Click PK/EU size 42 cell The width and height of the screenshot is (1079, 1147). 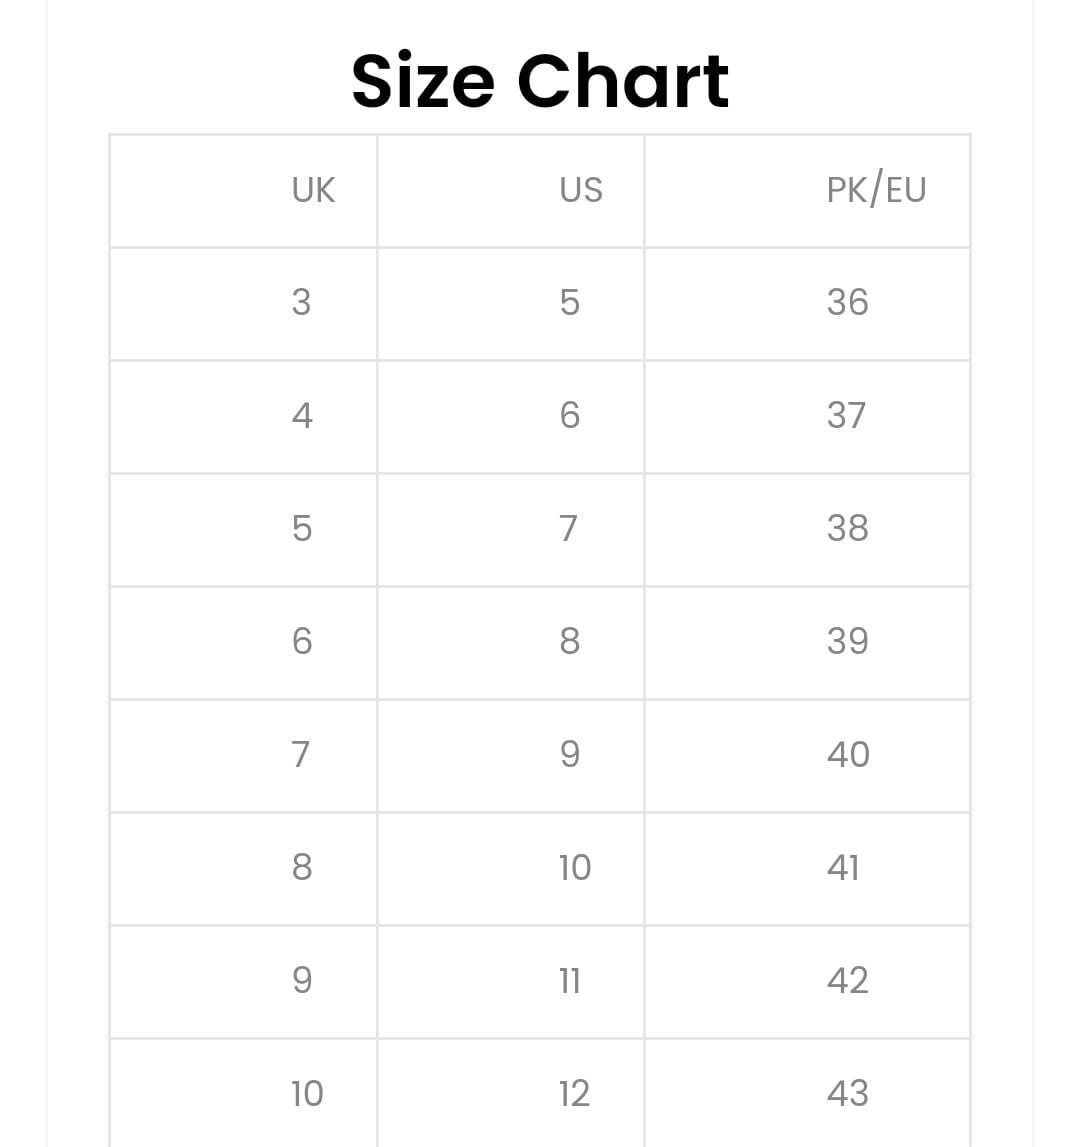coord(808,982)
